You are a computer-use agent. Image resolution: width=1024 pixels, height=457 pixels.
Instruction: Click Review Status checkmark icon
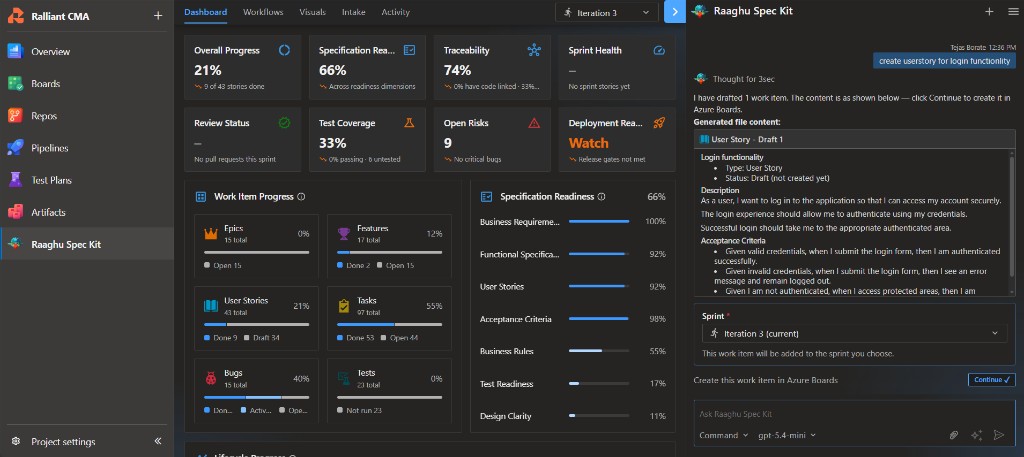coord(284,123)
